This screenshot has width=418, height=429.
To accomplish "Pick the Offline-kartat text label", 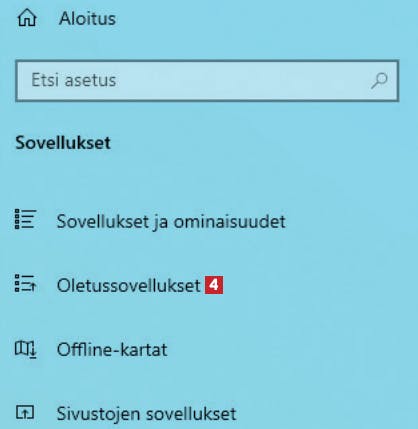I will click(x=112, y=349).
